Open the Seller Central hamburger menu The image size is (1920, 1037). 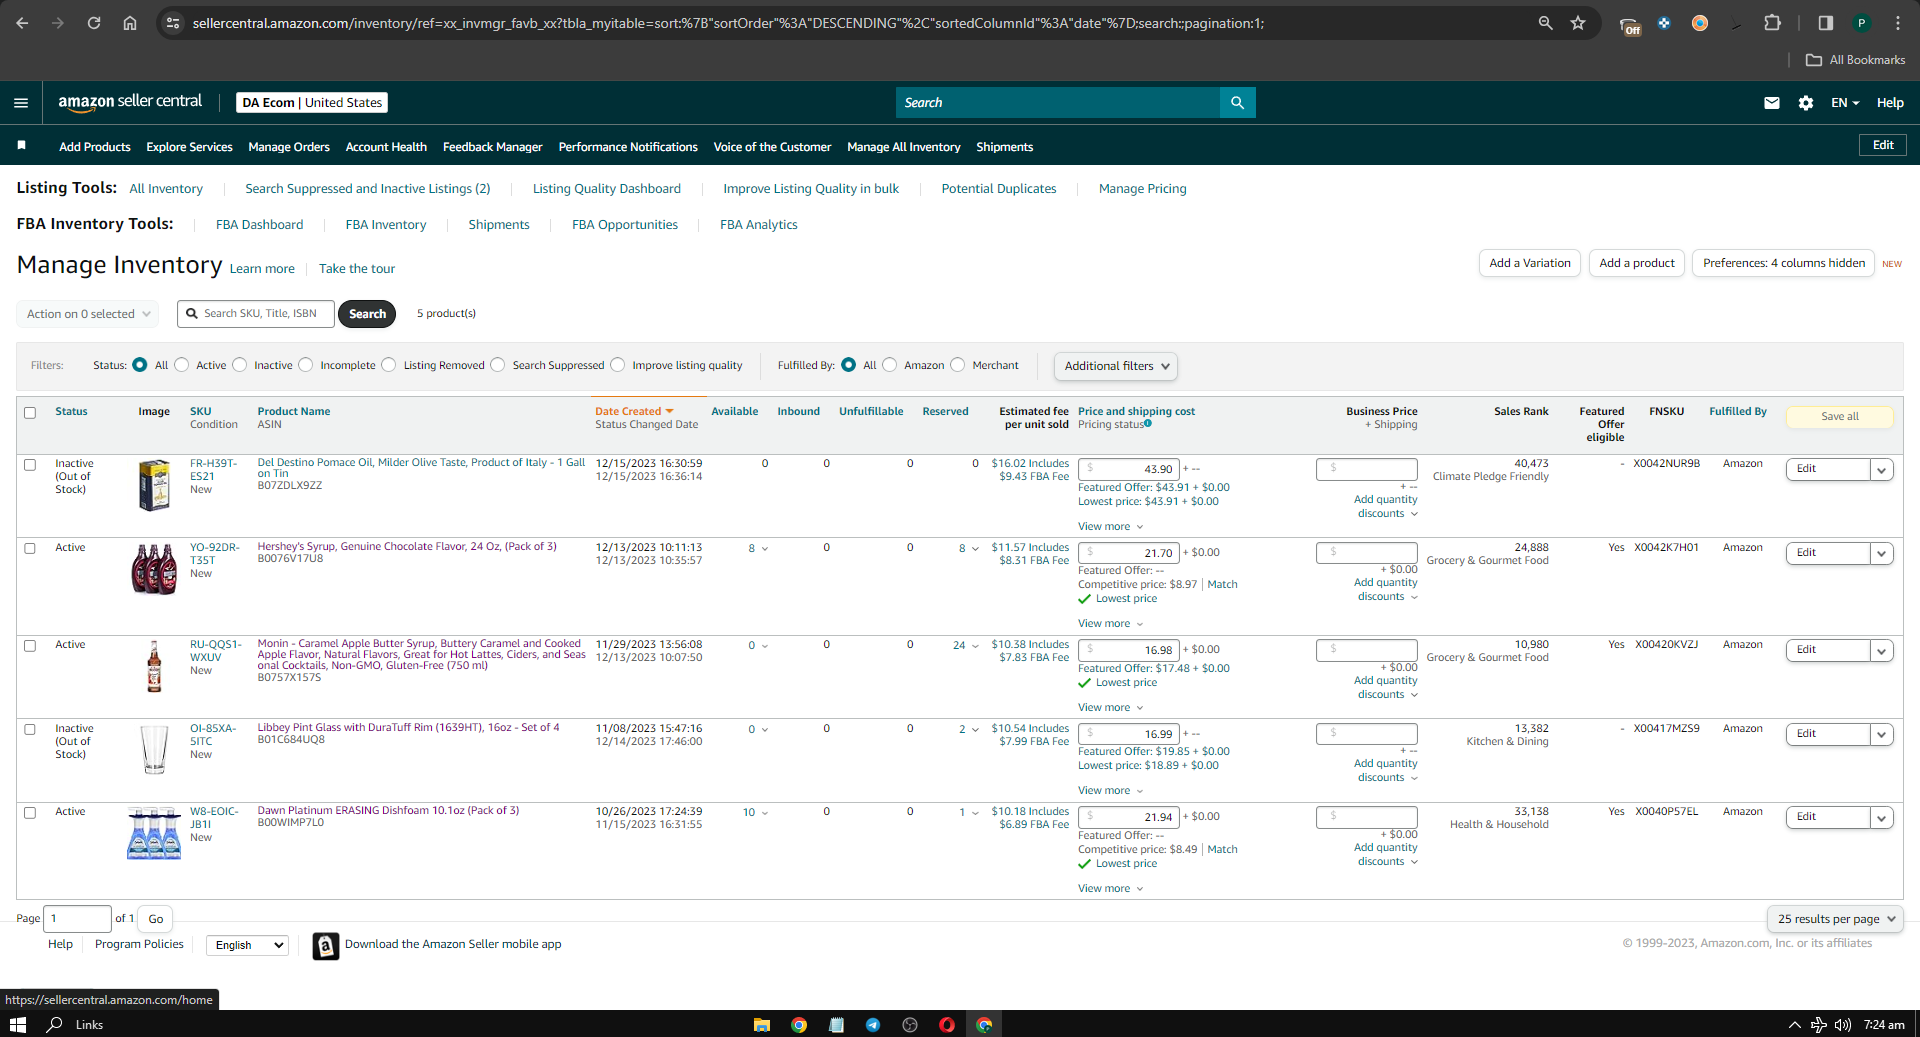pyautogui.click(x=21, y=102)
